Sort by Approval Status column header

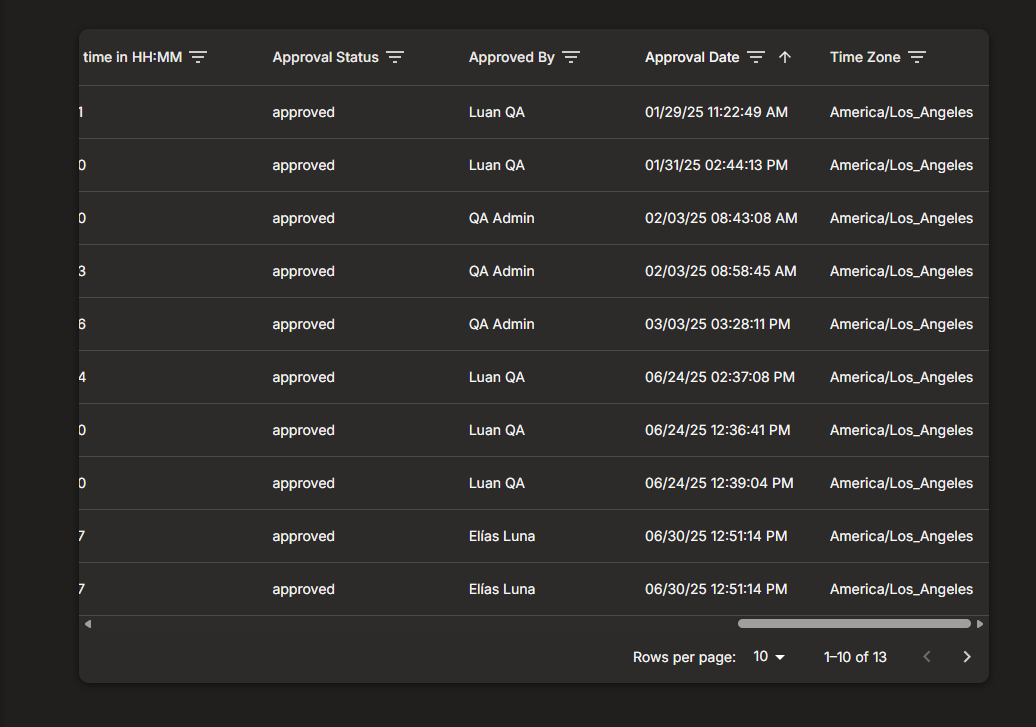(326, 57)
